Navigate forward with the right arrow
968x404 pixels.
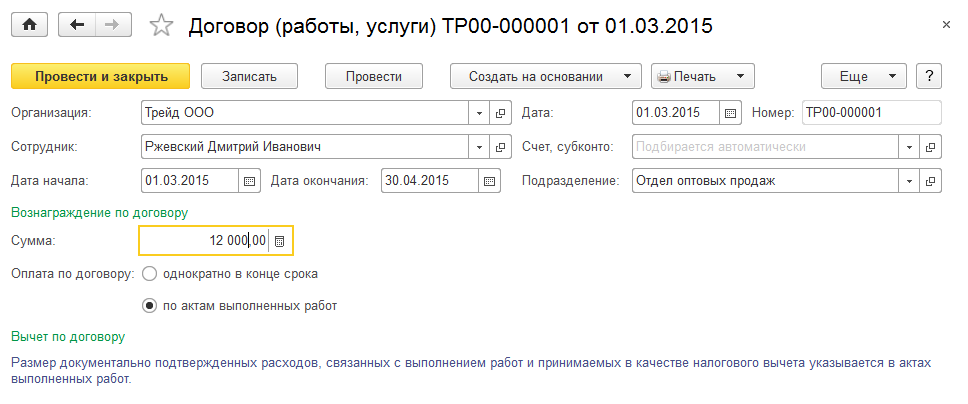[x=112, y=25]
